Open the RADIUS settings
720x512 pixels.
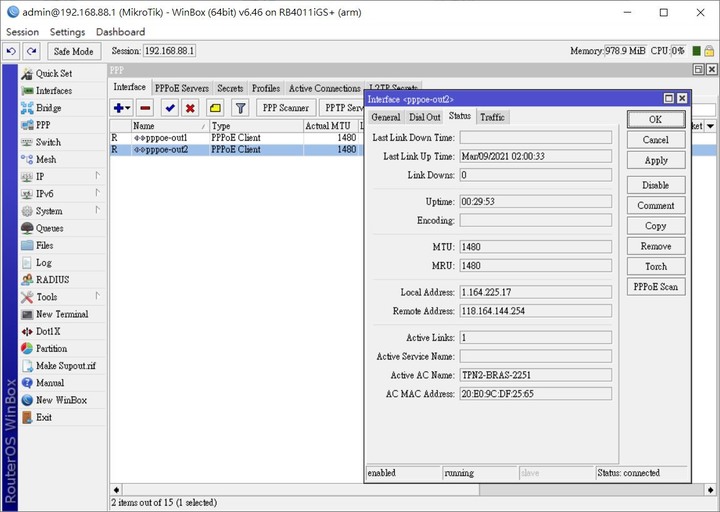[52, 280]
